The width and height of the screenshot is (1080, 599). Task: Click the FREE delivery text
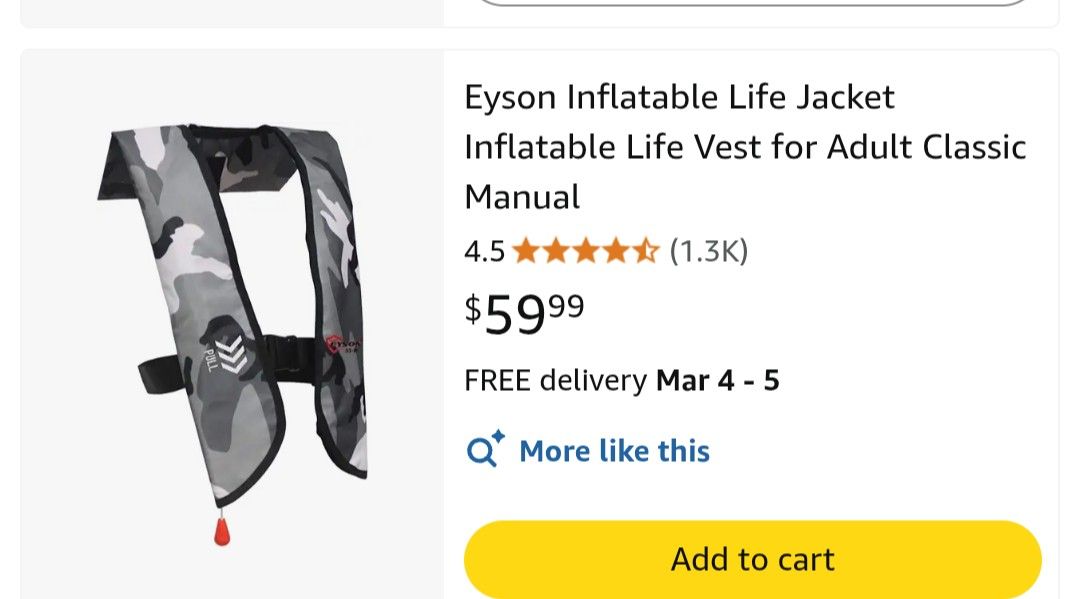(555, 381)
